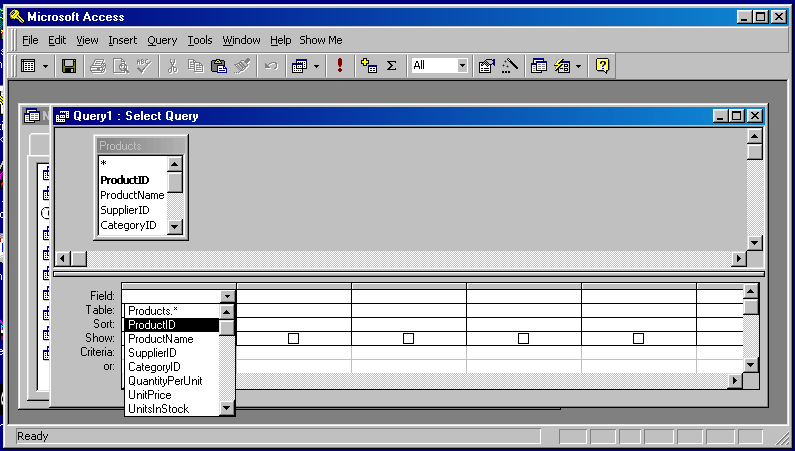Viewport: 795px width, 451px height.
Task: Launch the Build expression wand icon
Action: 510,66
